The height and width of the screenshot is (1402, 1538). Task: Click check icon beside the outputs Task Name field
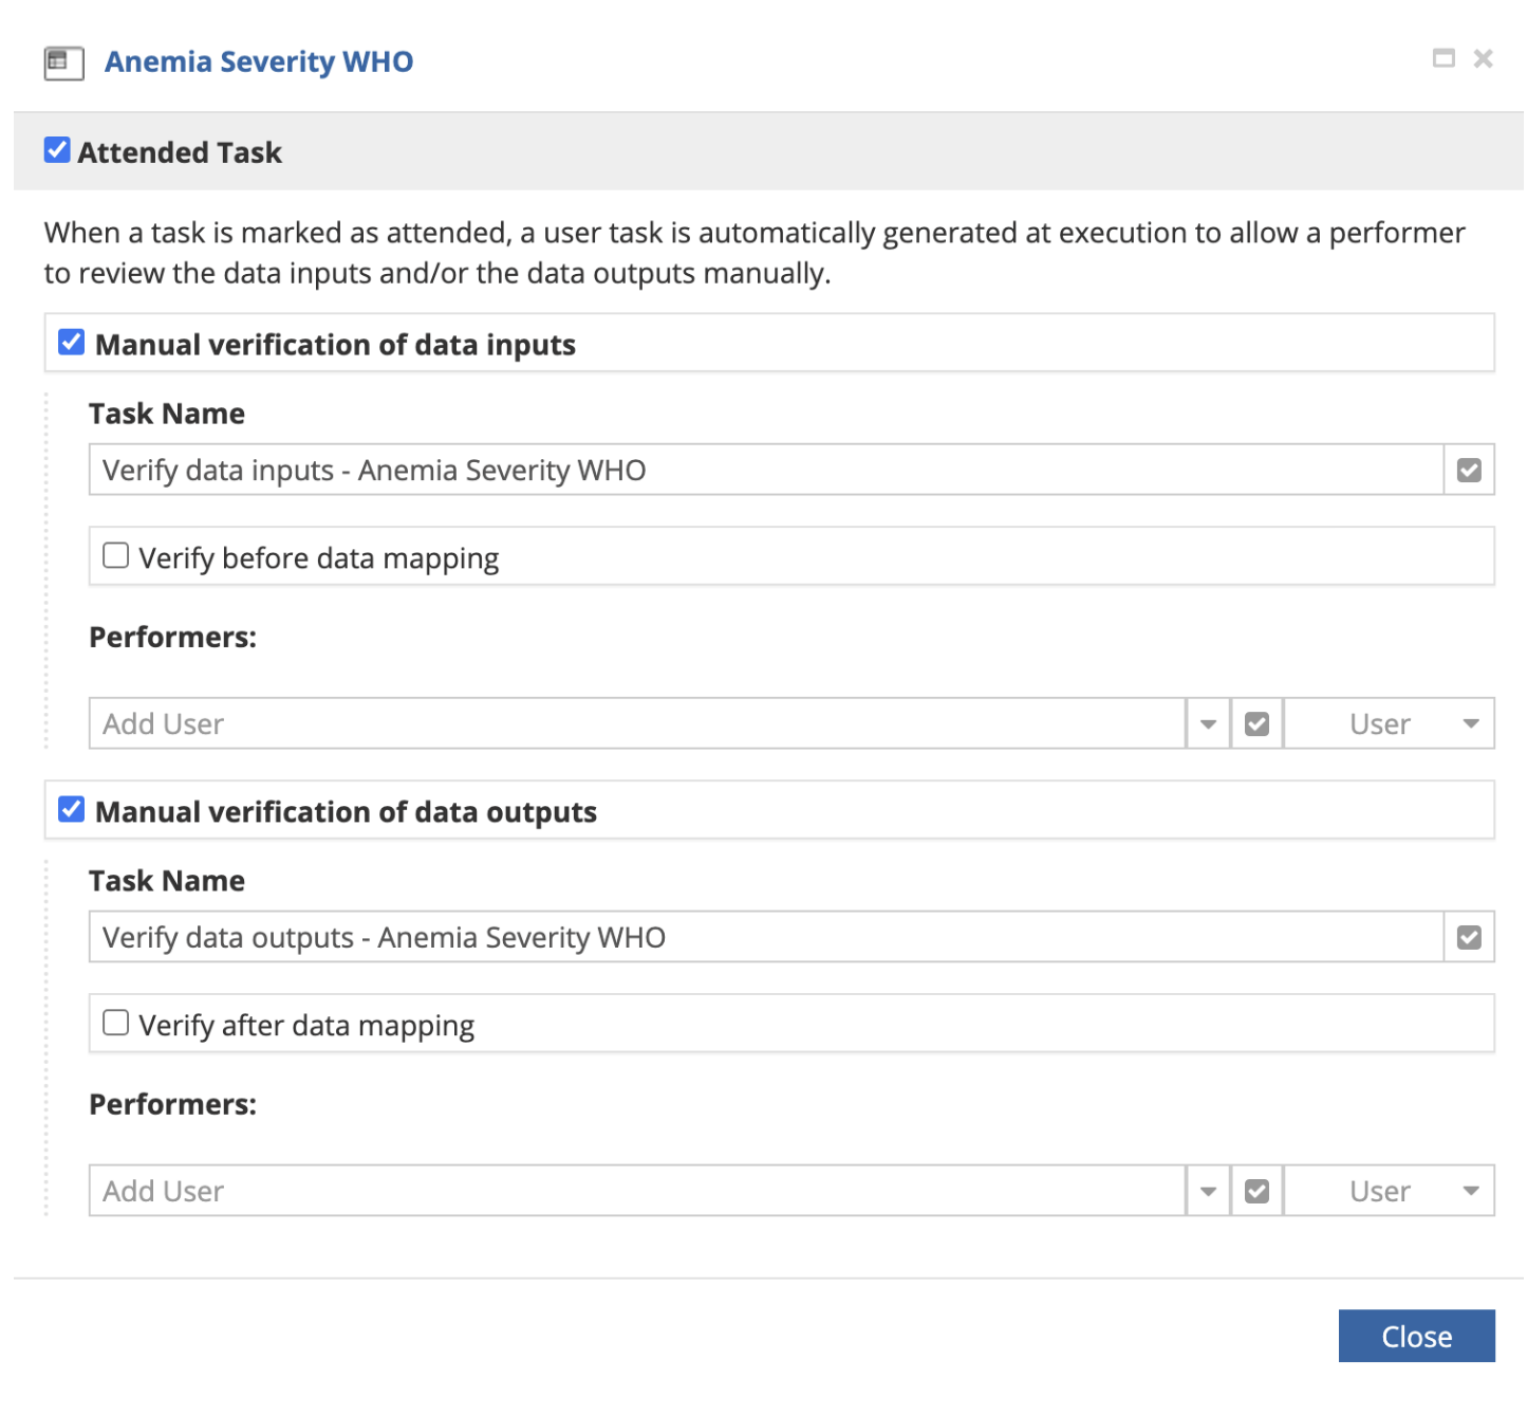coord(1468,937)
